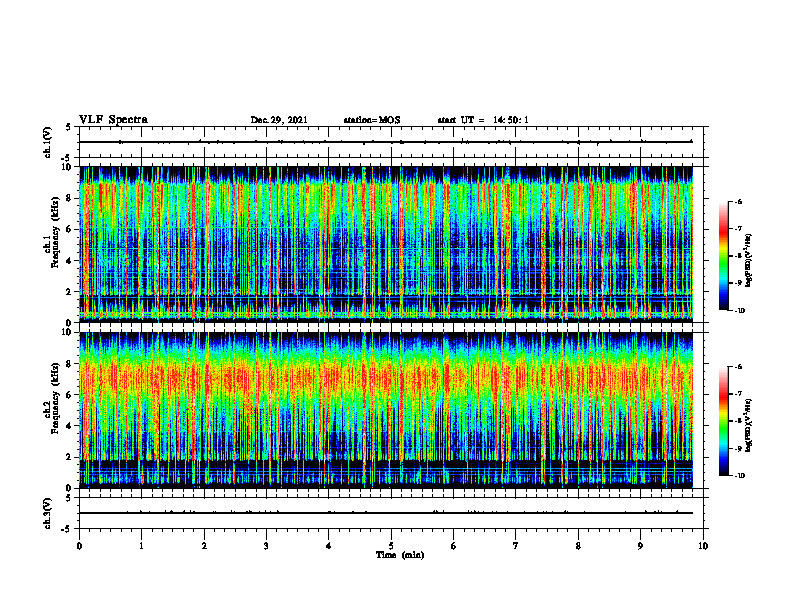792x612 pixels.
Task: Click the "5" tick on ch.1(V) axis
Action: (x=69, y=127)
